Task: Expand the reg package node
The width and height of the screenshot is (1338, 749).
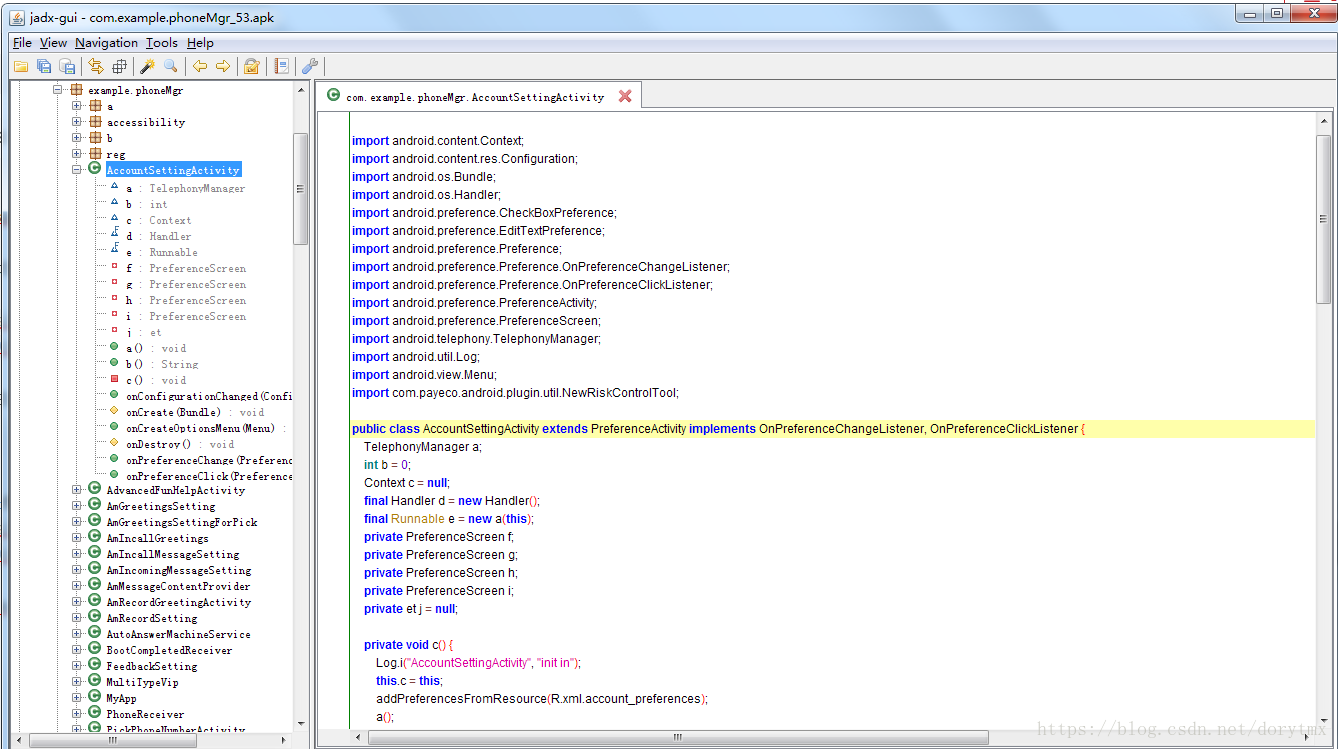Action: click(x=77, y=154)
